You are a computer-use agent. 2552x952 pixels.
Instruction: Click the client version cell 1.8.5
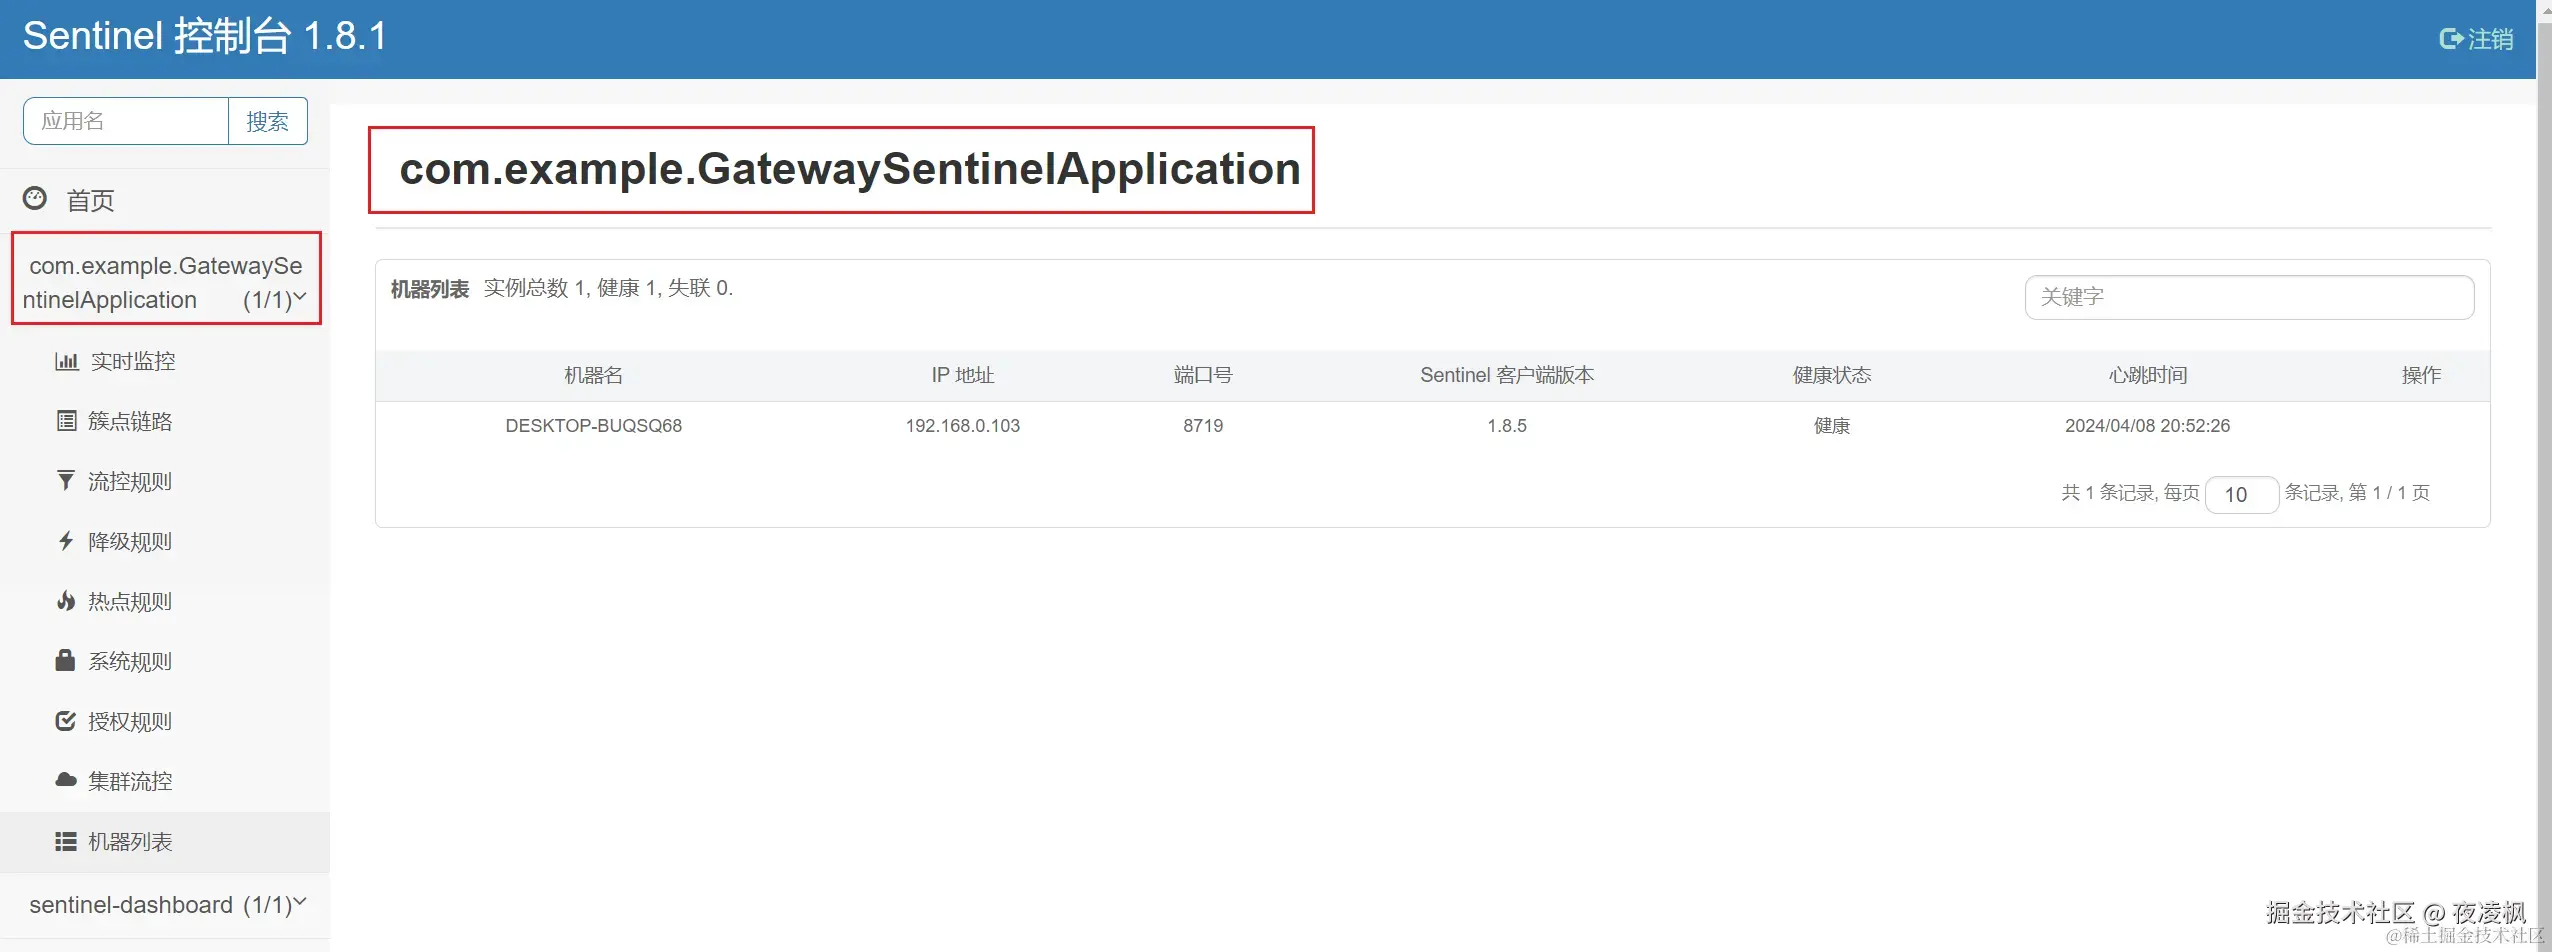click(x=1507, y=426)
